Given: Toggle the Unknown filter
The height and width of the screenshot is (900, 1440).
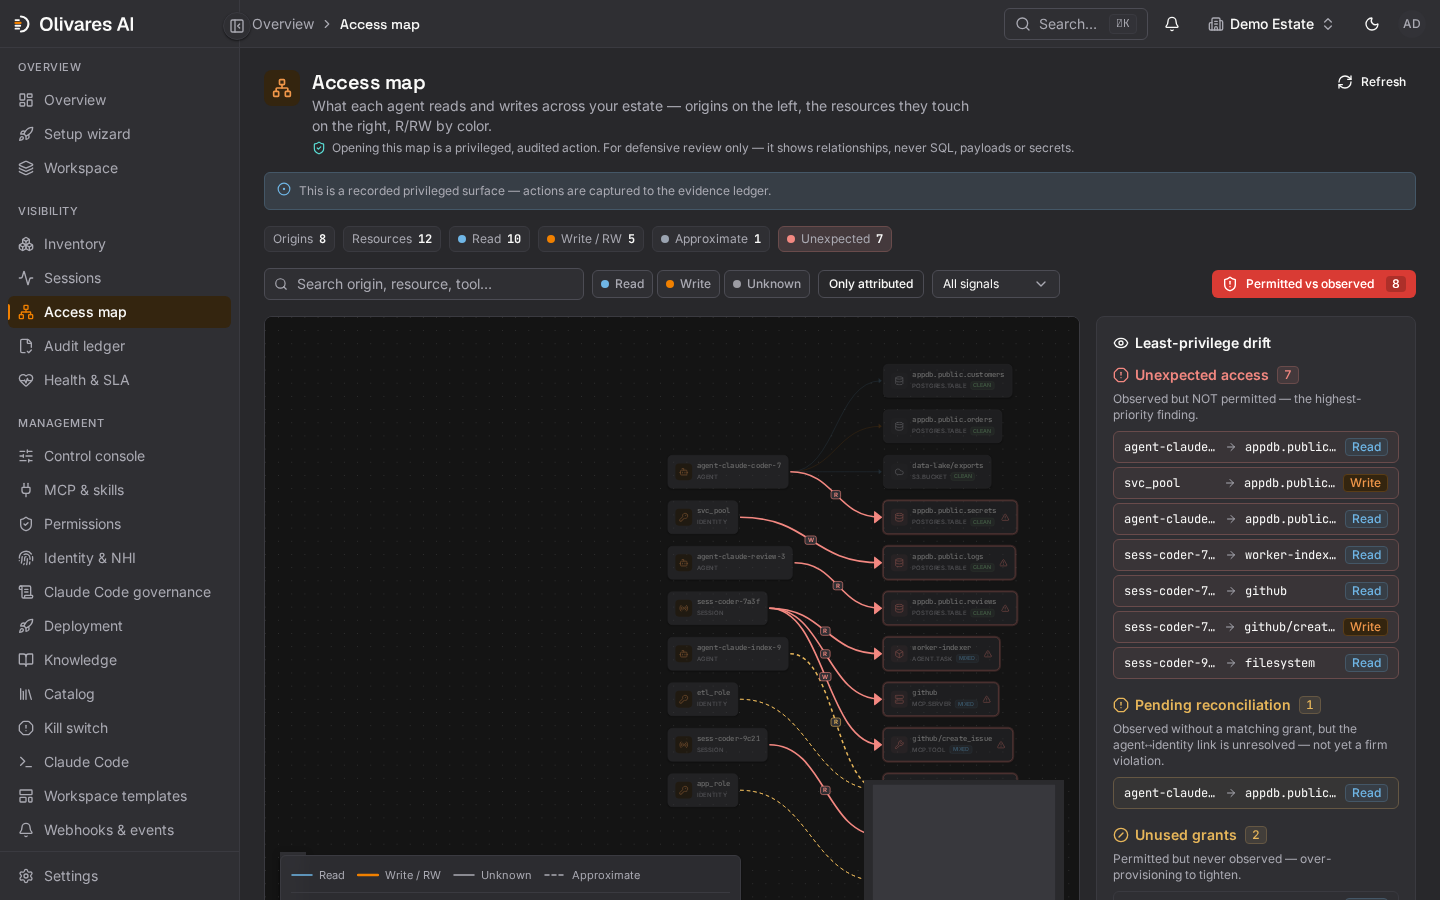Looking at the screenshot, I should click(767, 284).
